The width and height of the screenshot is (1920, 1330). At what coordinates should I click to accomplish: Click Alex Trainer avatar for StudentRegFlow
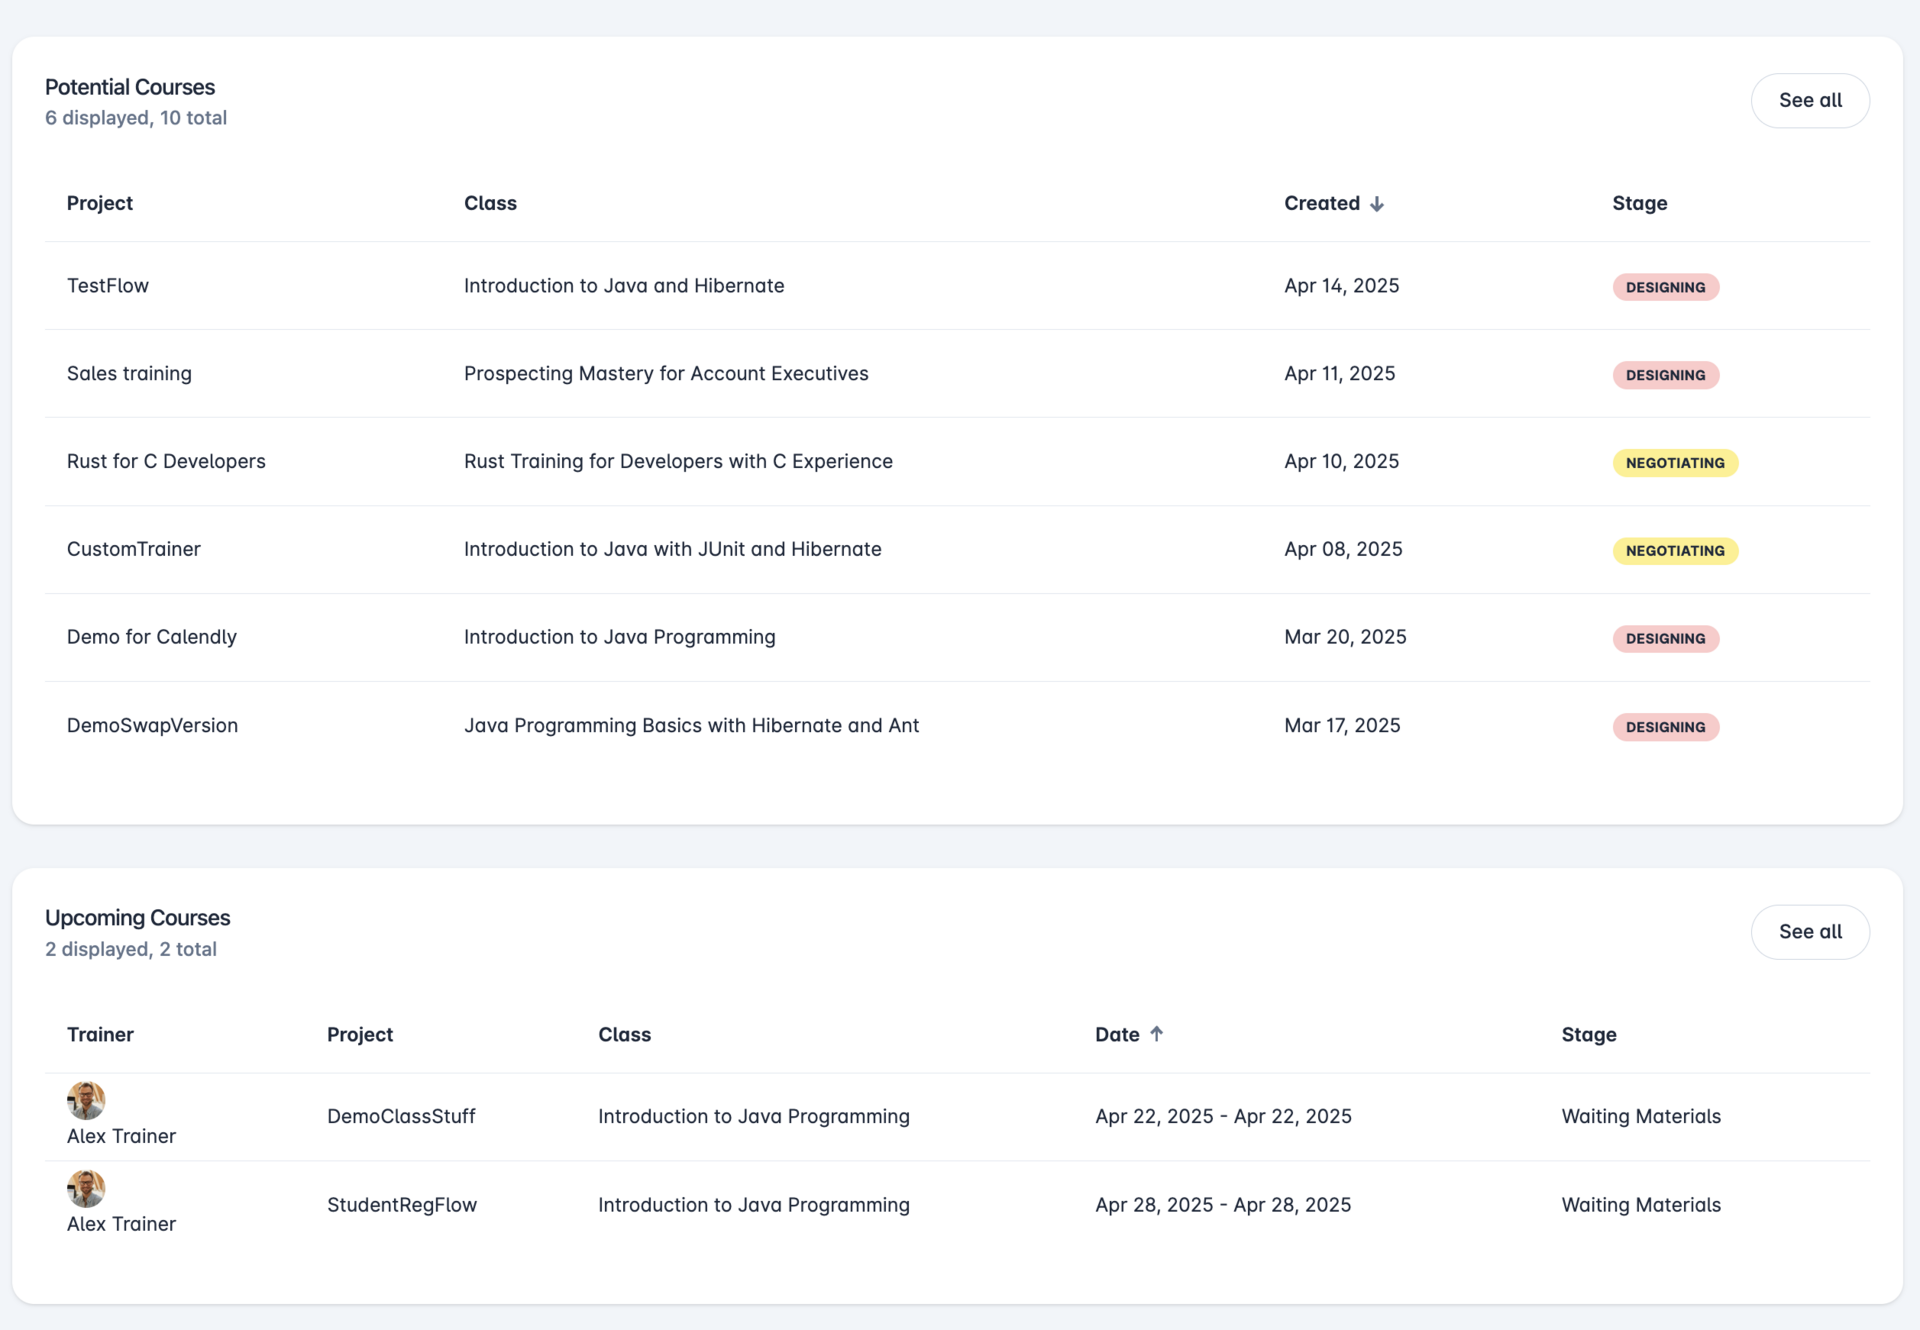[86, 1188]
